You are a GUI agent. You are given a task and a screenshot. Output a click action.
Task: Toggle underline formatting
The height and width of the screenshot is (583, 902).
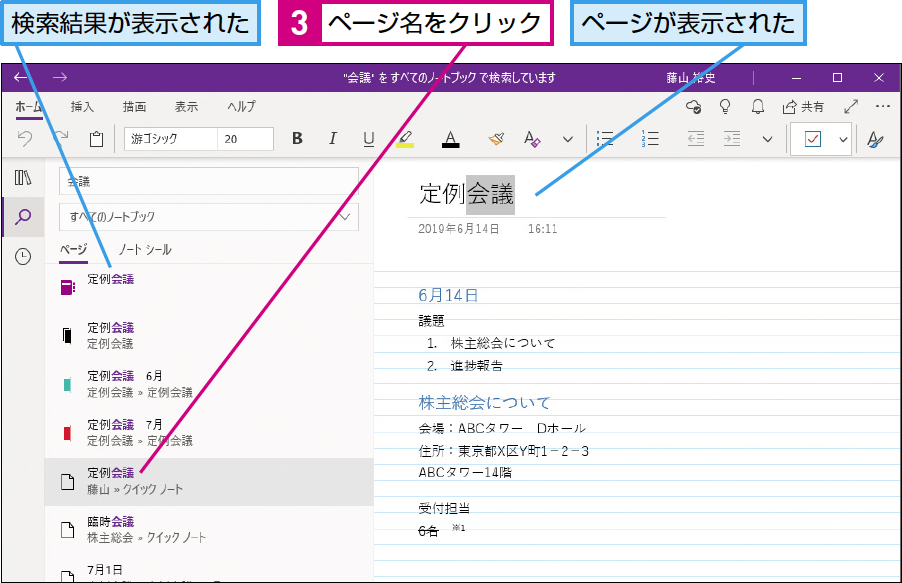[x=369, y=139]
